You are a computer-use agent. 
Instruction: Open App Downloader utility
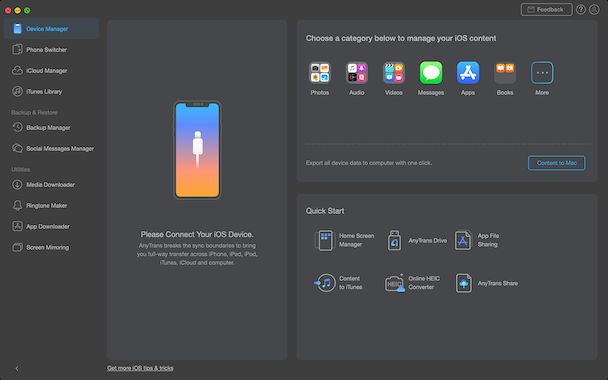click(52, 226)
